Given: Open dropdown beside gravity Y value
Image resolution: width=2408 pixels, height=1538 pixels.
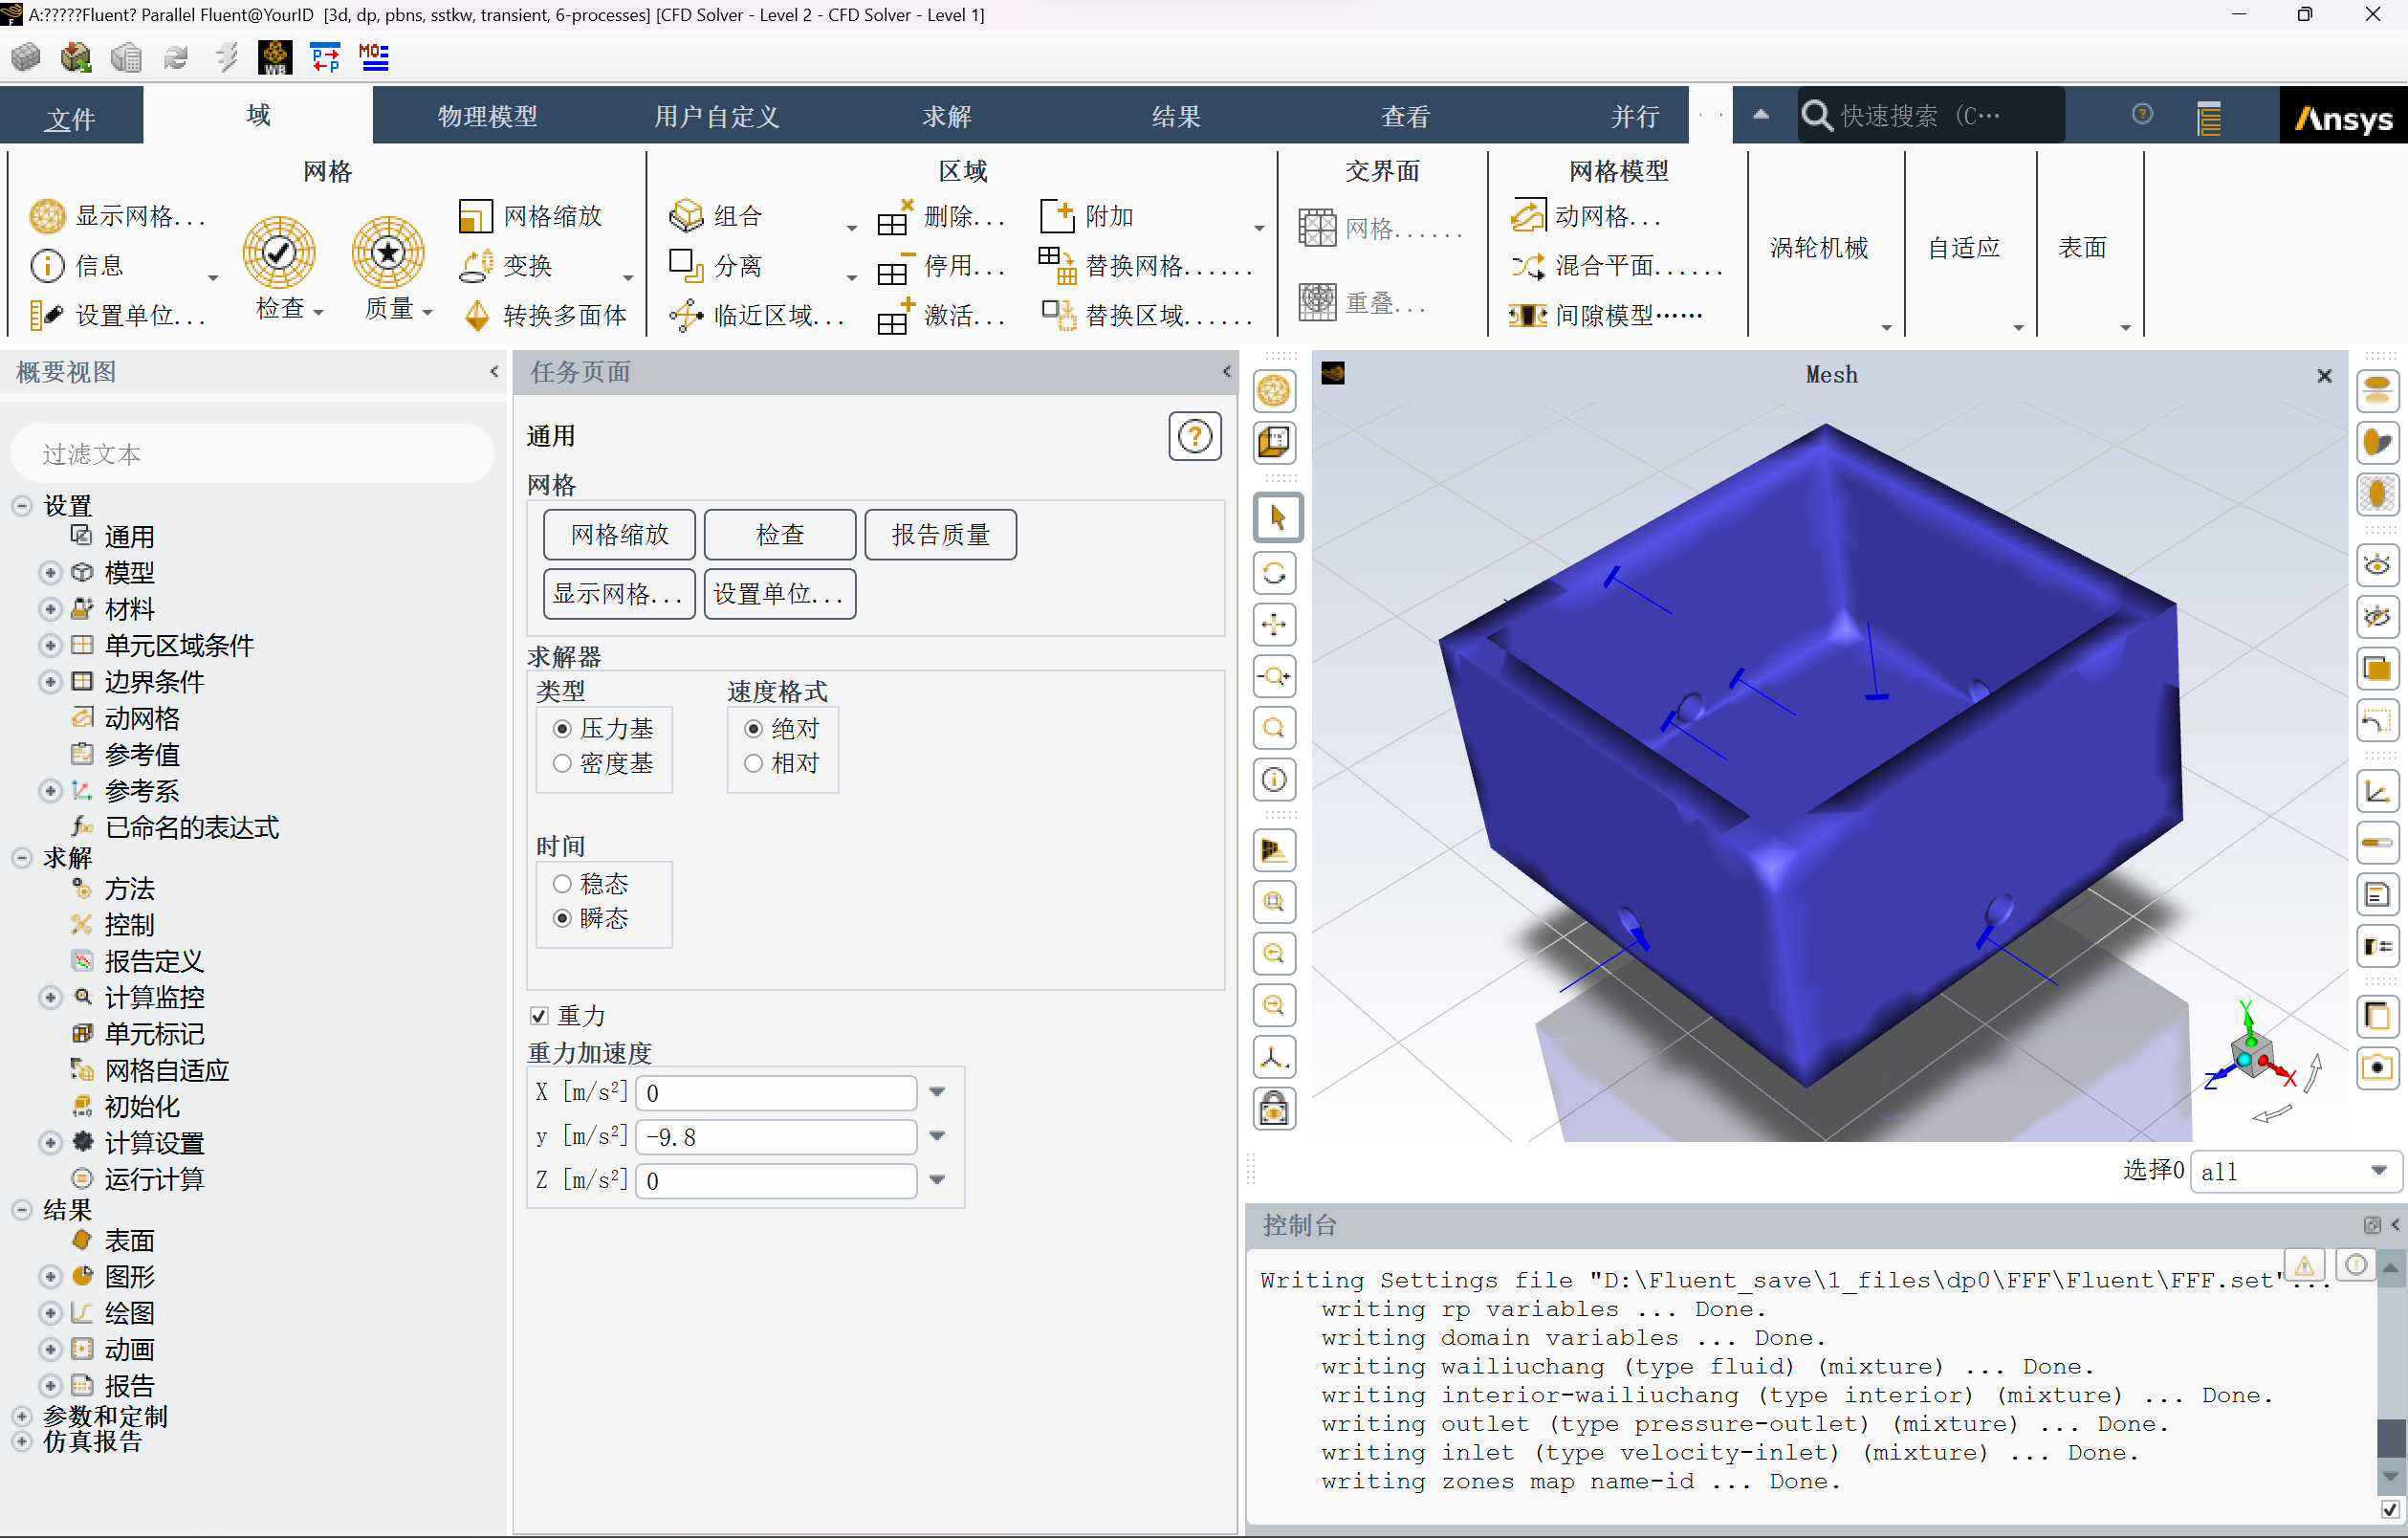Looking at the screenshot, I should pyautogui.click(x=937, y=1136).
